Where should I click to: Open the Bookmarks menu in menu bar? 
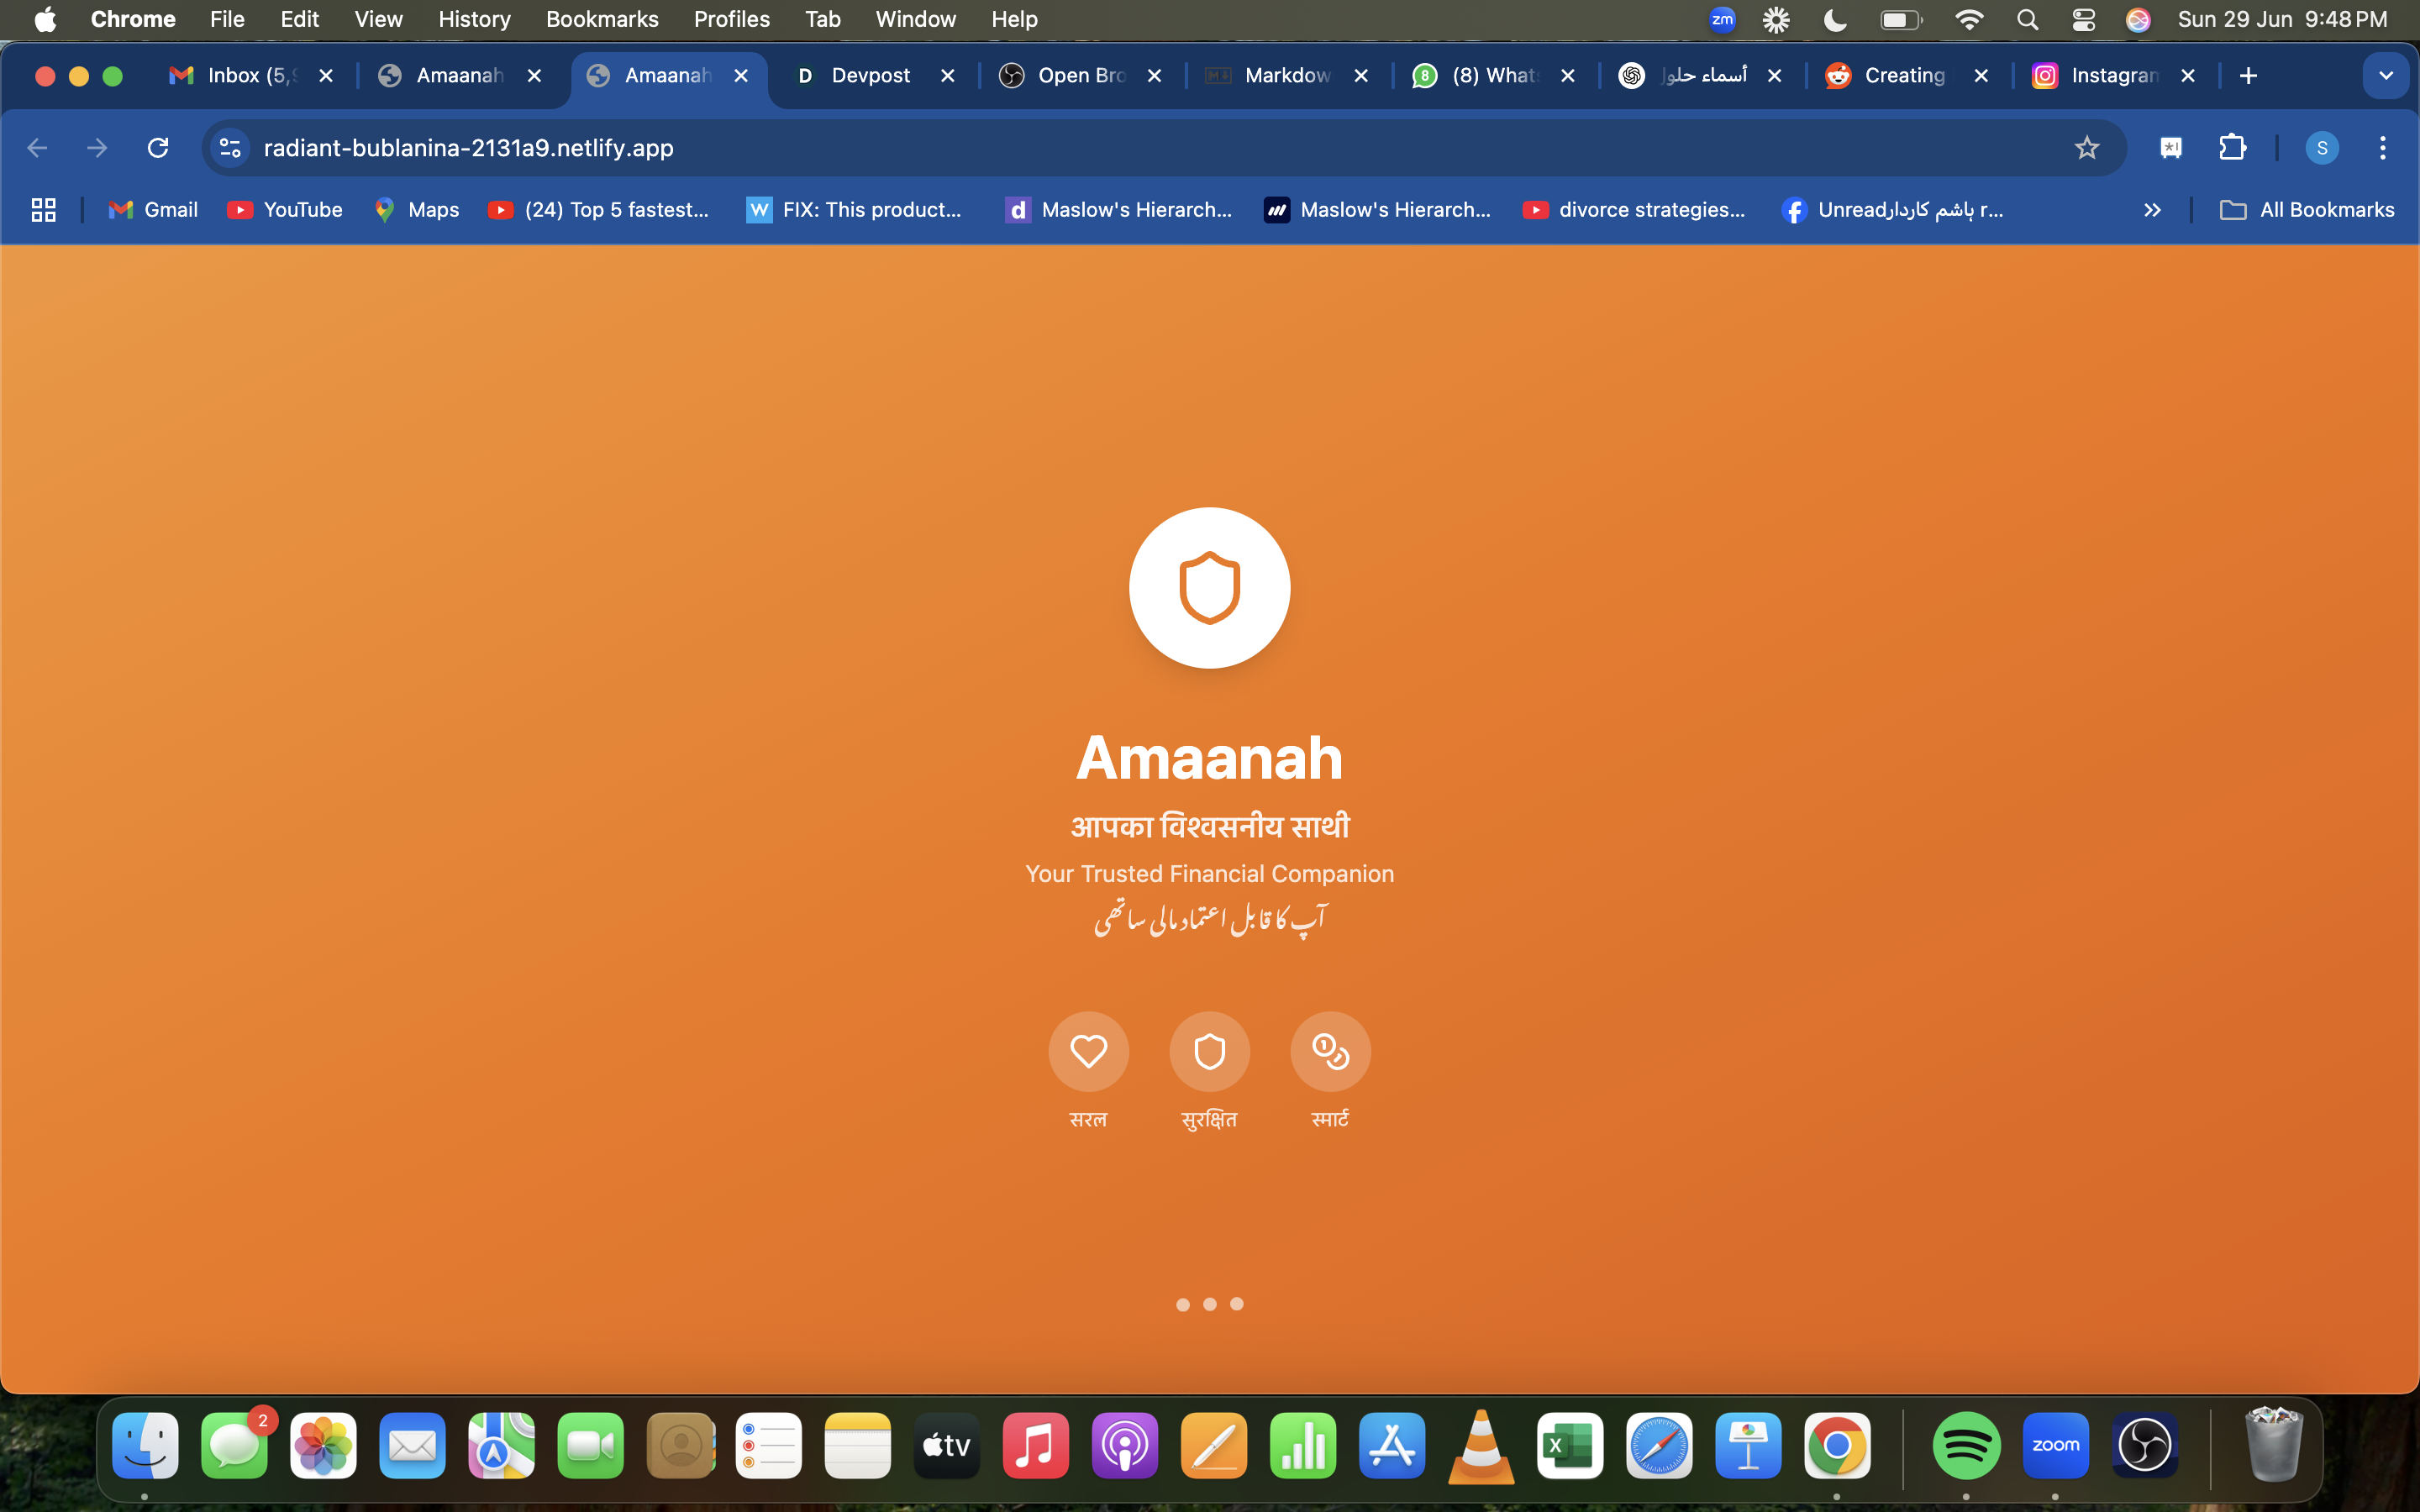601,19
